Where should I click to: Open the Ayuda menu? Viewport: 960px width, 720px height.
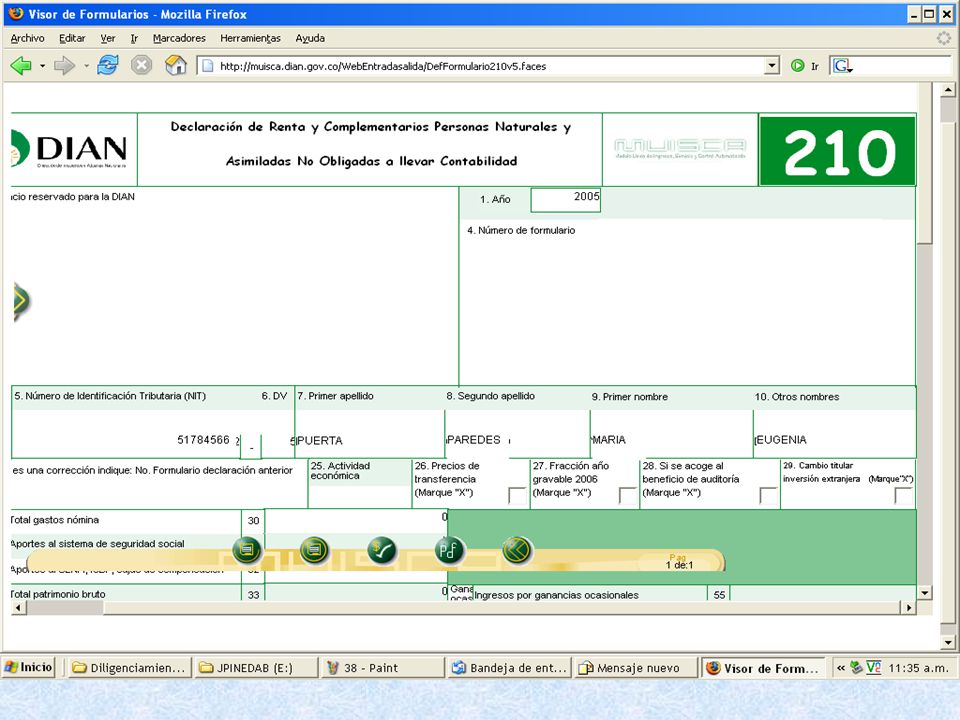pos(310,38)
